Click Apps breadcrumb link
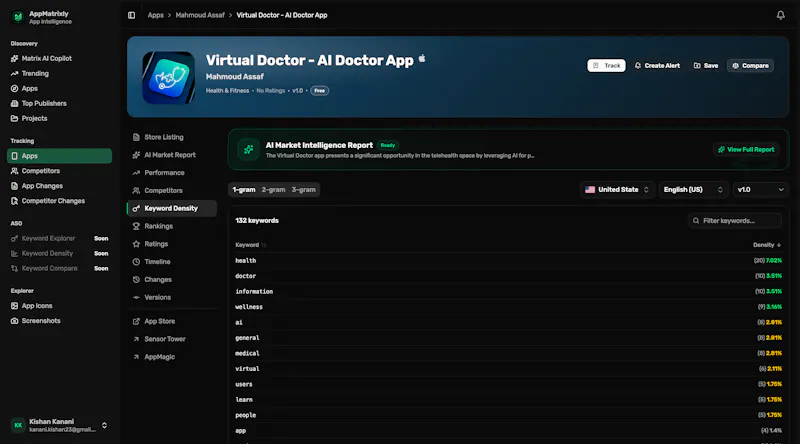Viewport: 800px width, 444px height. (x=156, y=15)
